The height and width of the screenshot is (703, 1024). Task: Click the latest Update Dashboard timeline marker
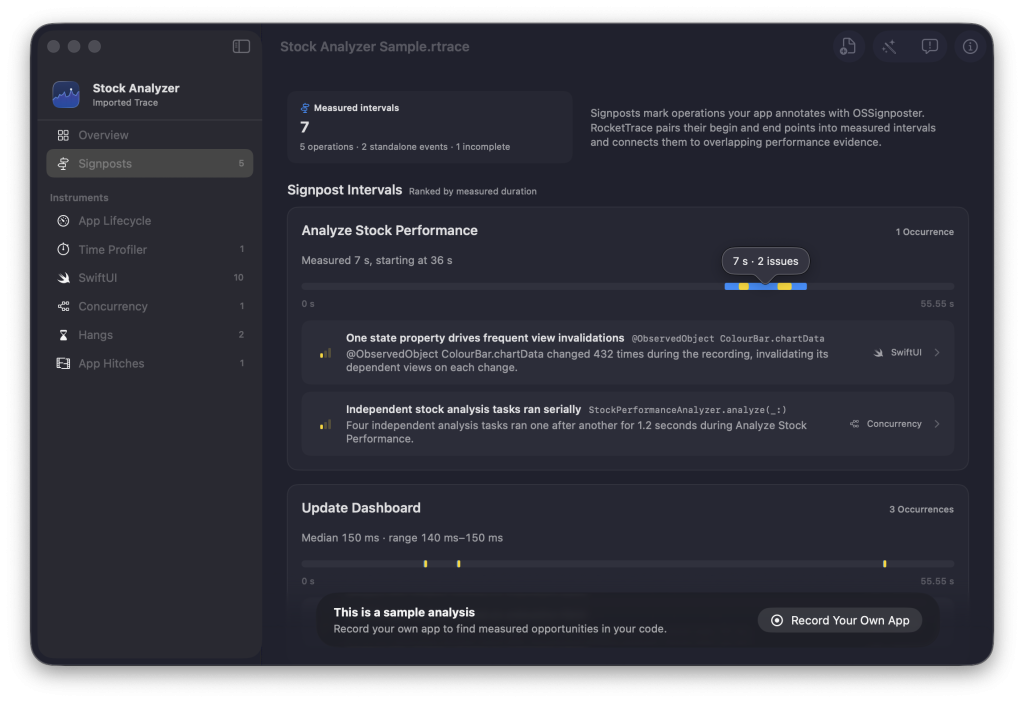click(x=885, y=564)
